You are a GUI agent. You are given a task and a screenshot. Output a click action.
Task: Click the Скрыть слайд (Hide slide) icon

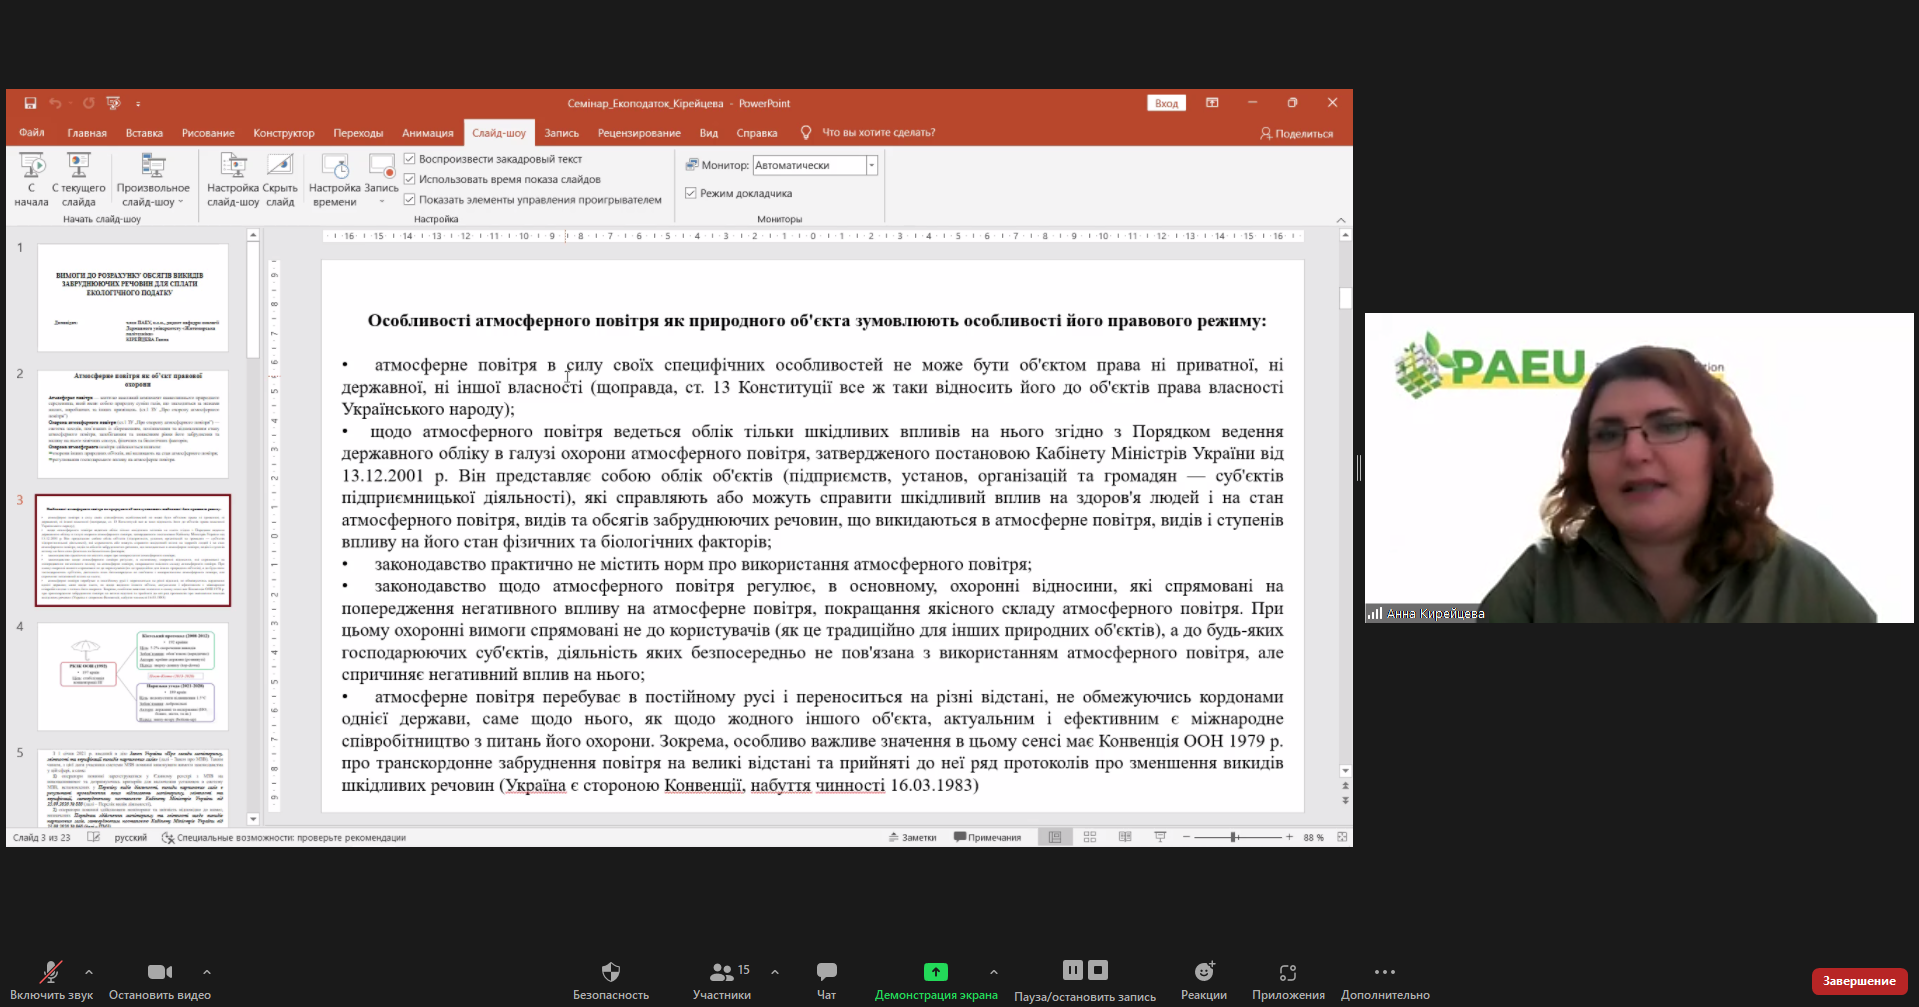(280, 167)
